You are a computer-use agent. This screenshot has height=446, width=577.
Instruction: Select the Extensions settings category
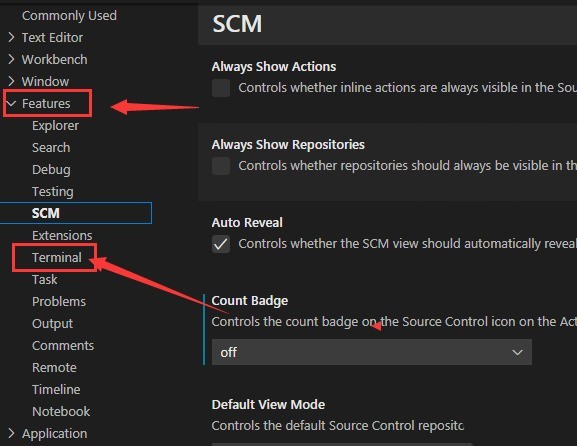[x=62, y=236]
